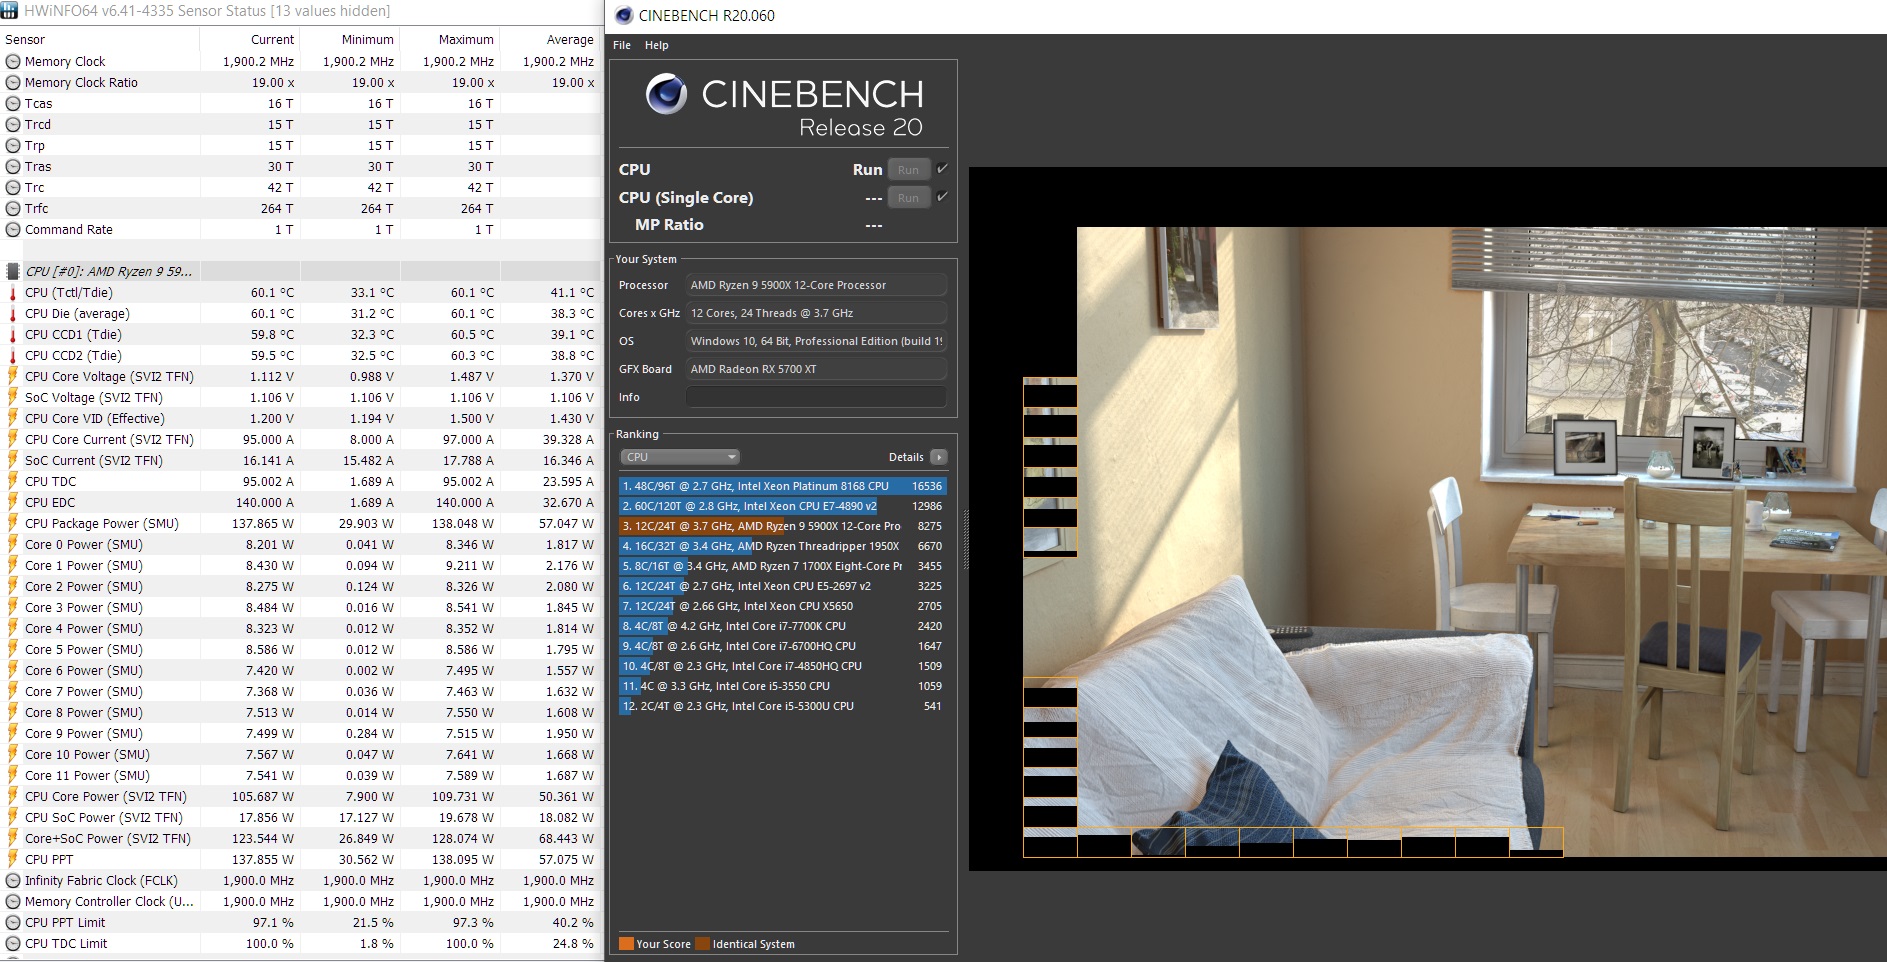The height and width of the screenshot is (962, 1887).
Task: Select ranking entry AMD Ryzen 9 5900X 12-Core
Action: coord(782,526)
